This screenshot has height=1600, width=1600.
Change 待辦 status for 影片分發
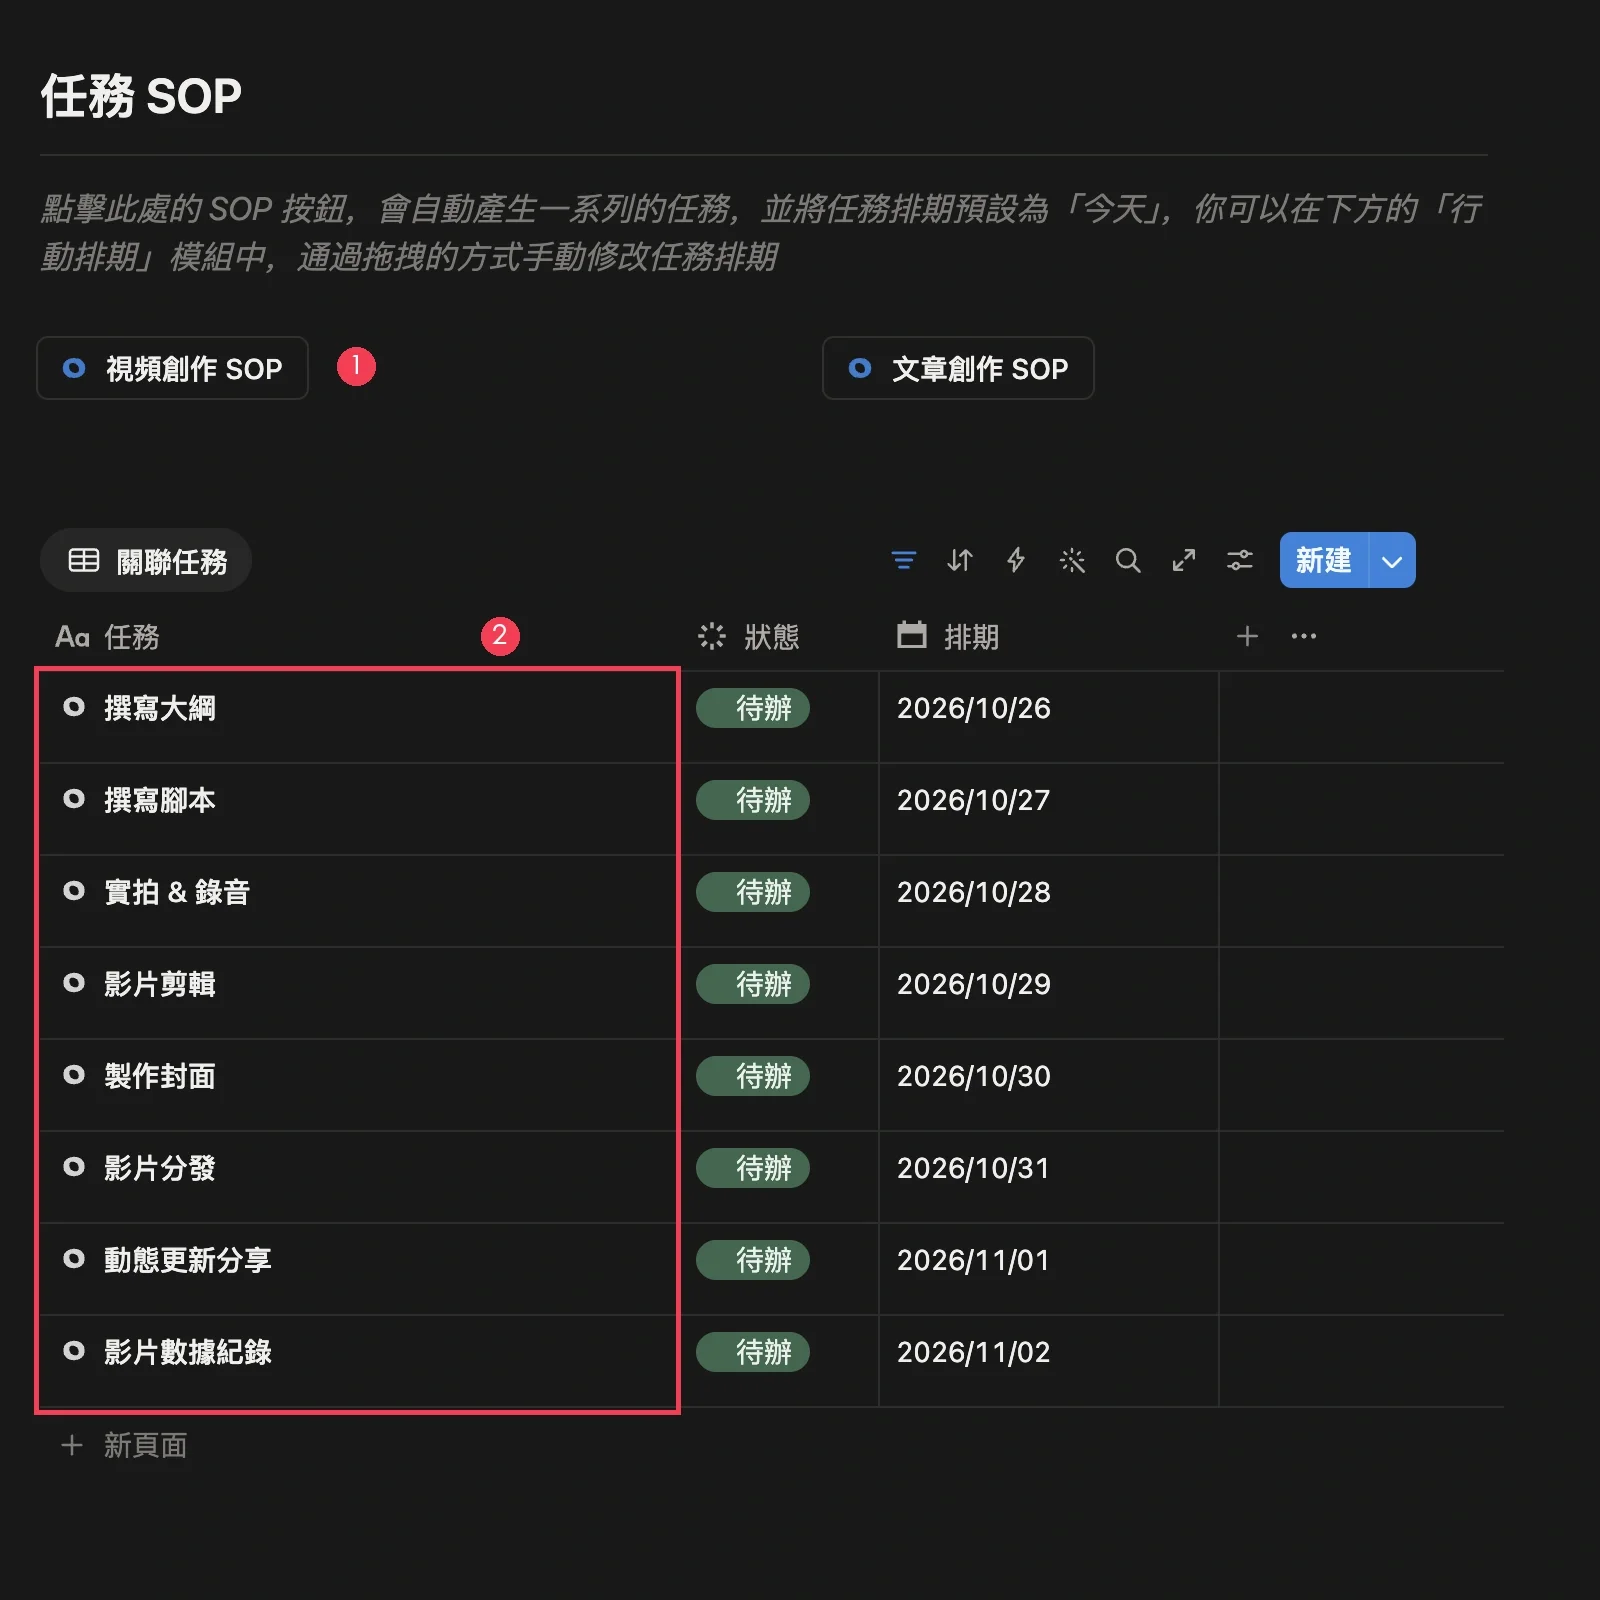pyautogui.click(x=753, y=1168)
